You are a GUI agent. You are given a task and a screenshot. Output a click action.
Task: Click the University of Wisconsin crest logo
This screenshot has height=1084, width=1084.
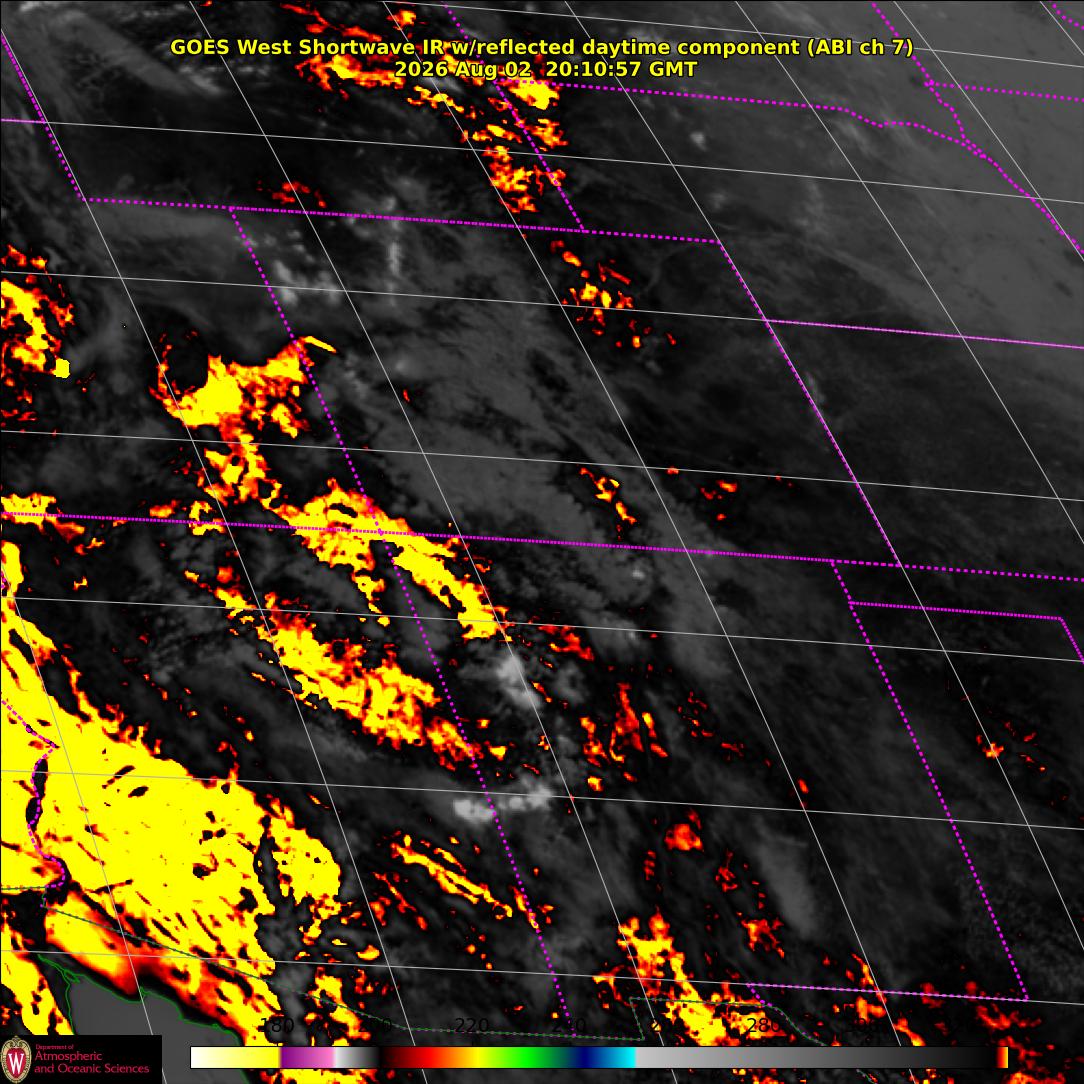[x=15, y=1058]
